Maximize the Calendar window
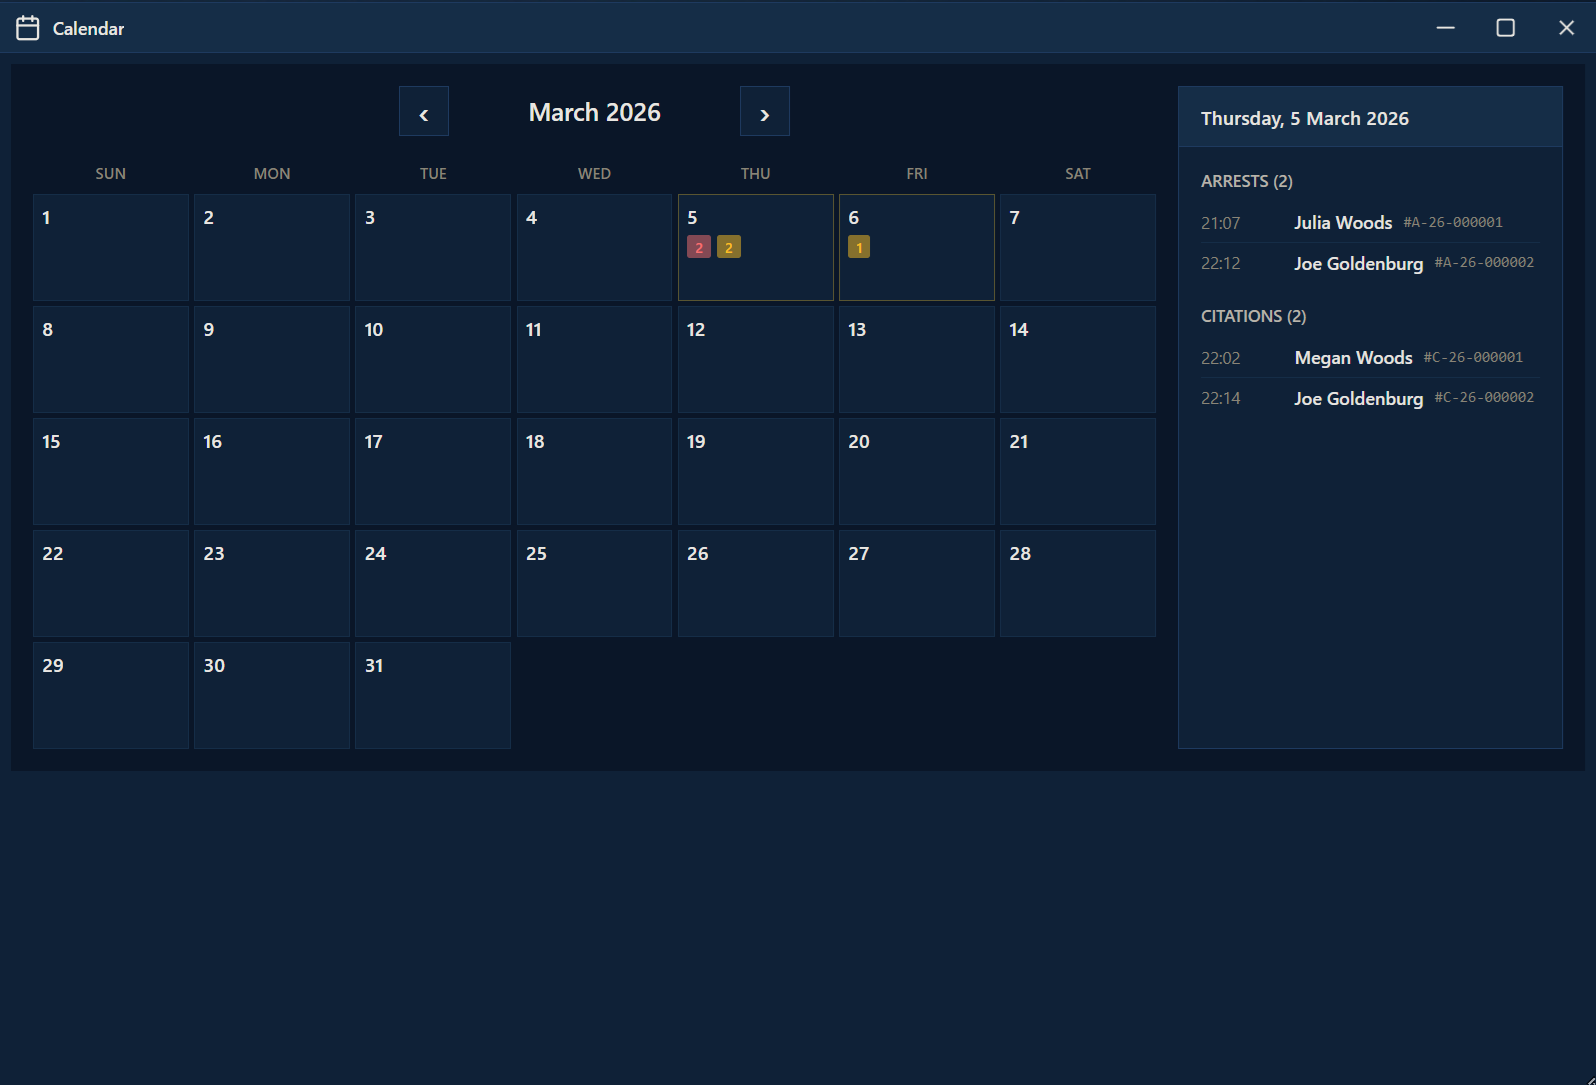Screen dimensions: 1596x1085 1505,28
